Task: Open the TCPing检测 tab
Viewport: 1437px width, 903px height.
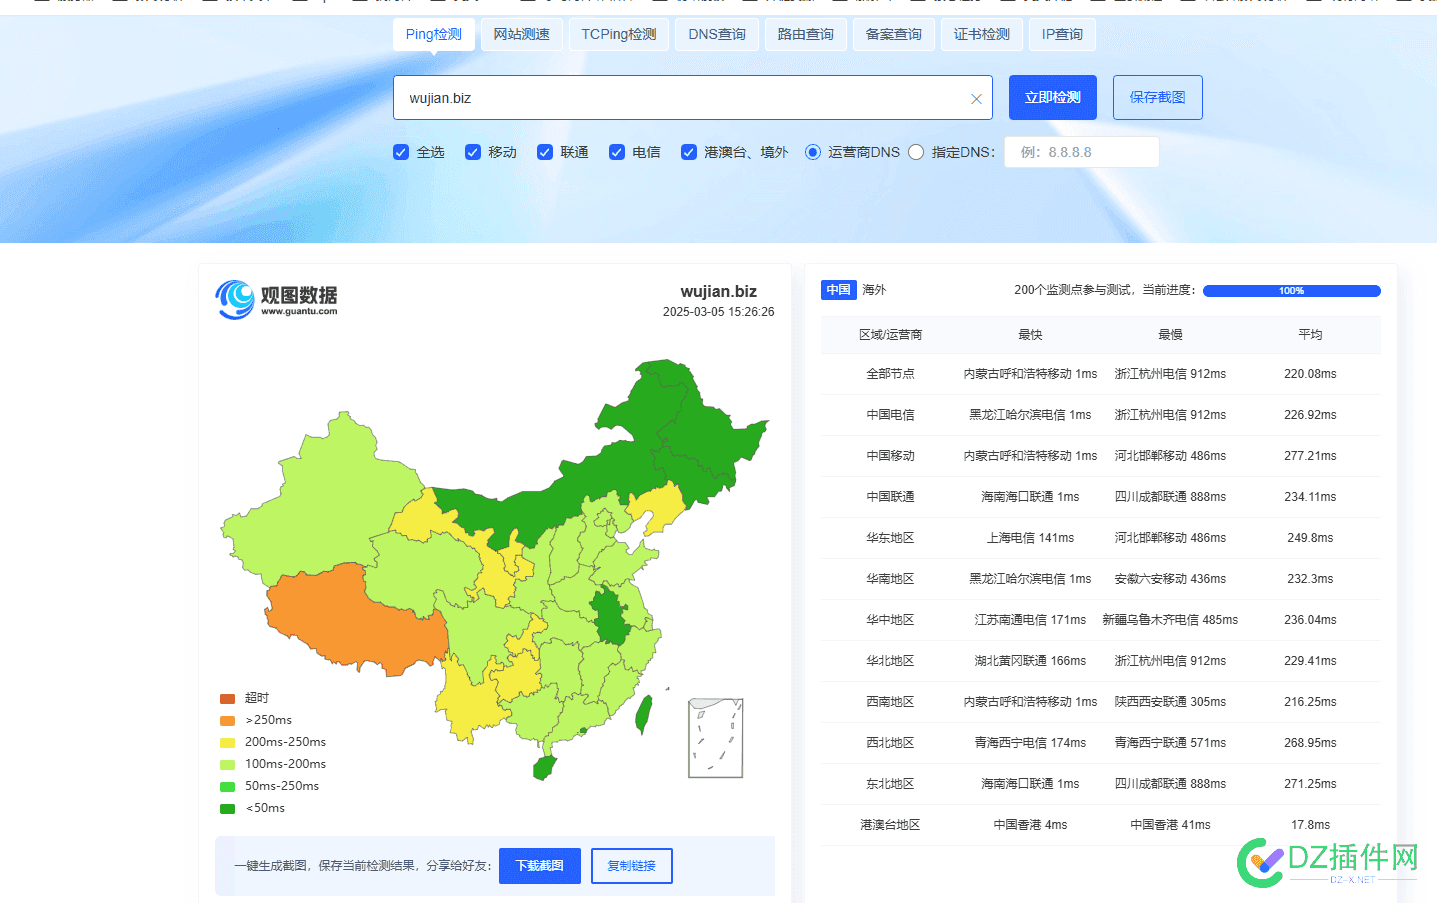Action: 619,34
